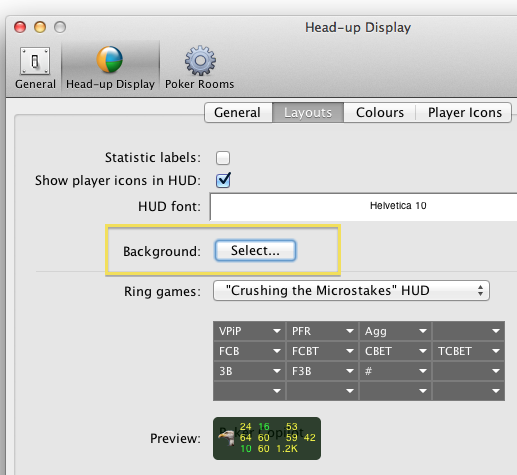The height and width of the screenshot is (475, 517).
Task: Click the Helvetica 10 HUD font field
Action: coord(363,206)
